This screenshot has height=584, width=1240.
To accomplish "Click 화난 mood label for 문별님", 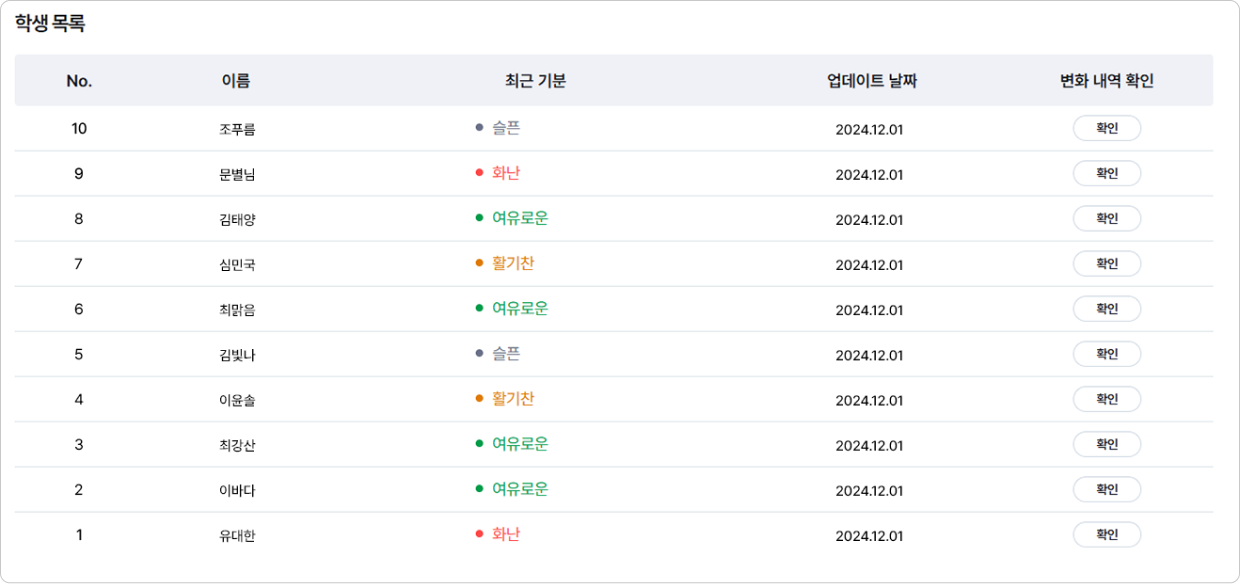I will [505, 173].
